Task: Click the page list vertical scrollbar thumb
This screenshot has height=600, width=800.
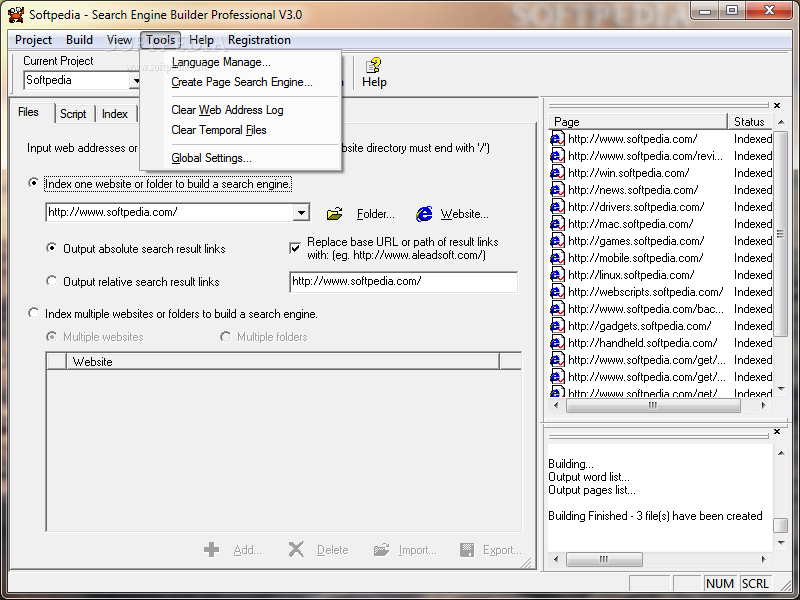Action: click(780, 233)
